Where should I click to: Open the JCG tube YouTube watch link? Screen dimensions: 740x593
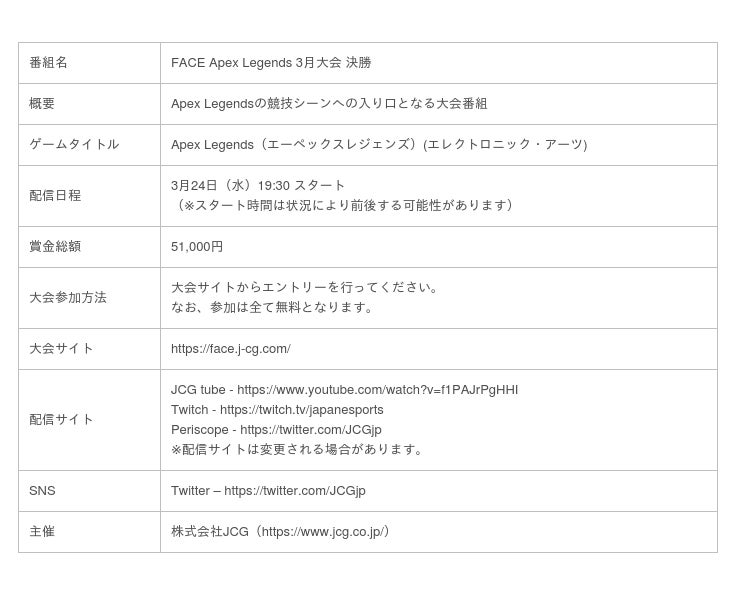tap(377, 390)
